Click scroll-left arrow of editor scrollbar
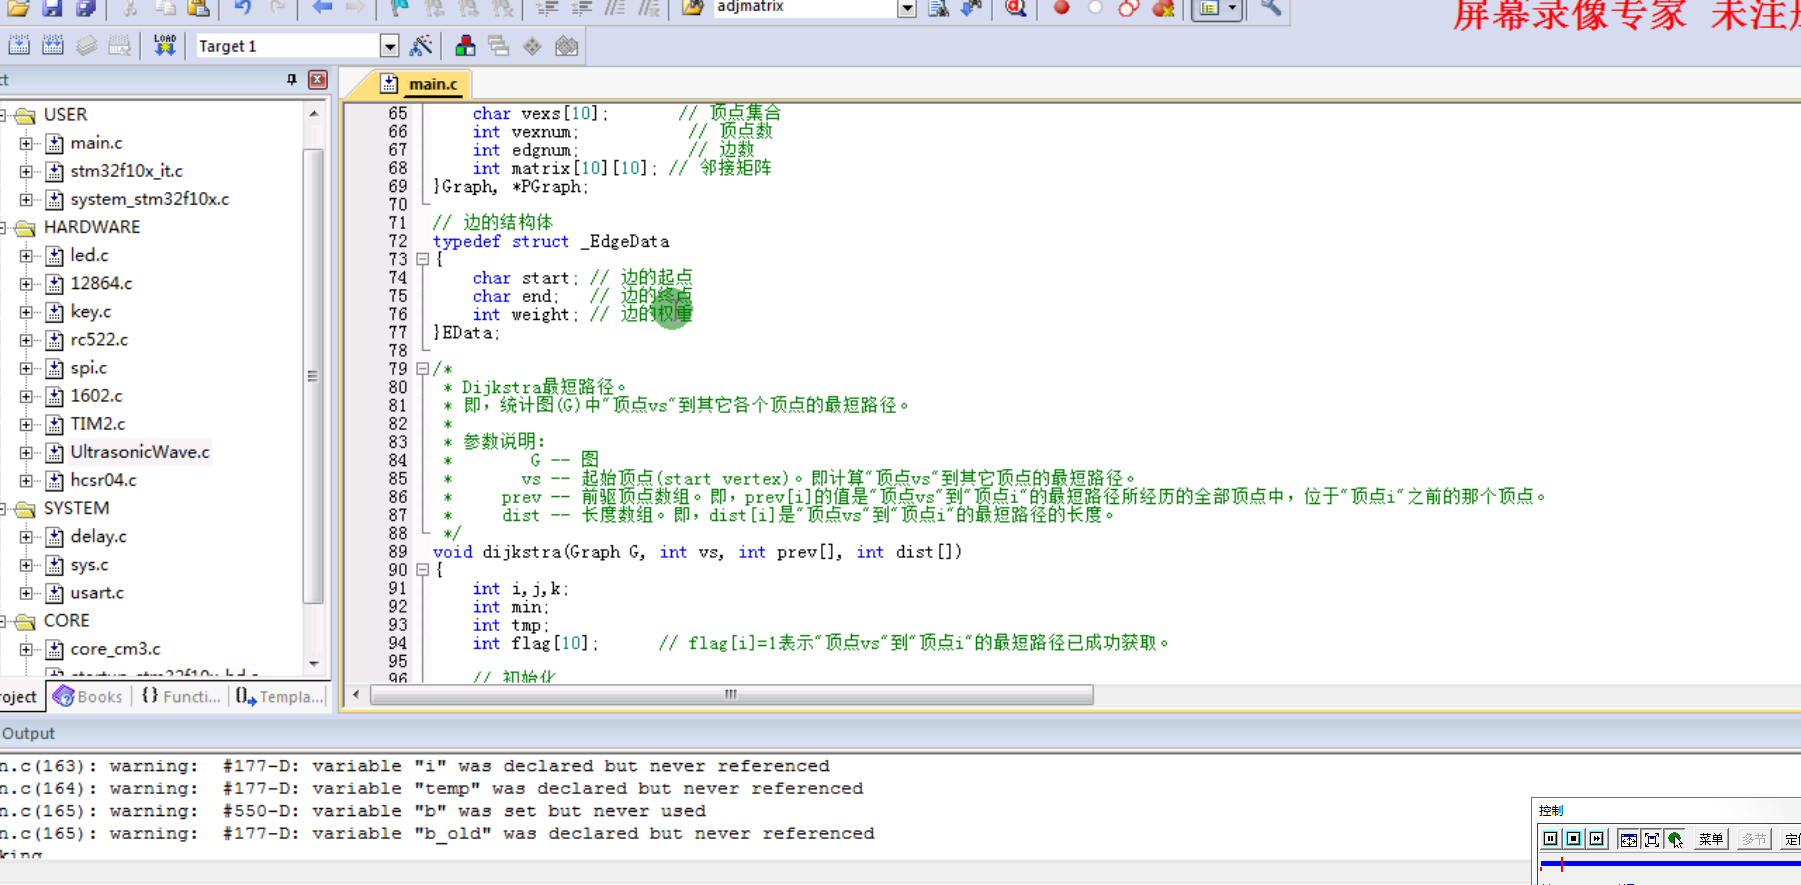The image size is (1801, 885). (x=356, y=694)
